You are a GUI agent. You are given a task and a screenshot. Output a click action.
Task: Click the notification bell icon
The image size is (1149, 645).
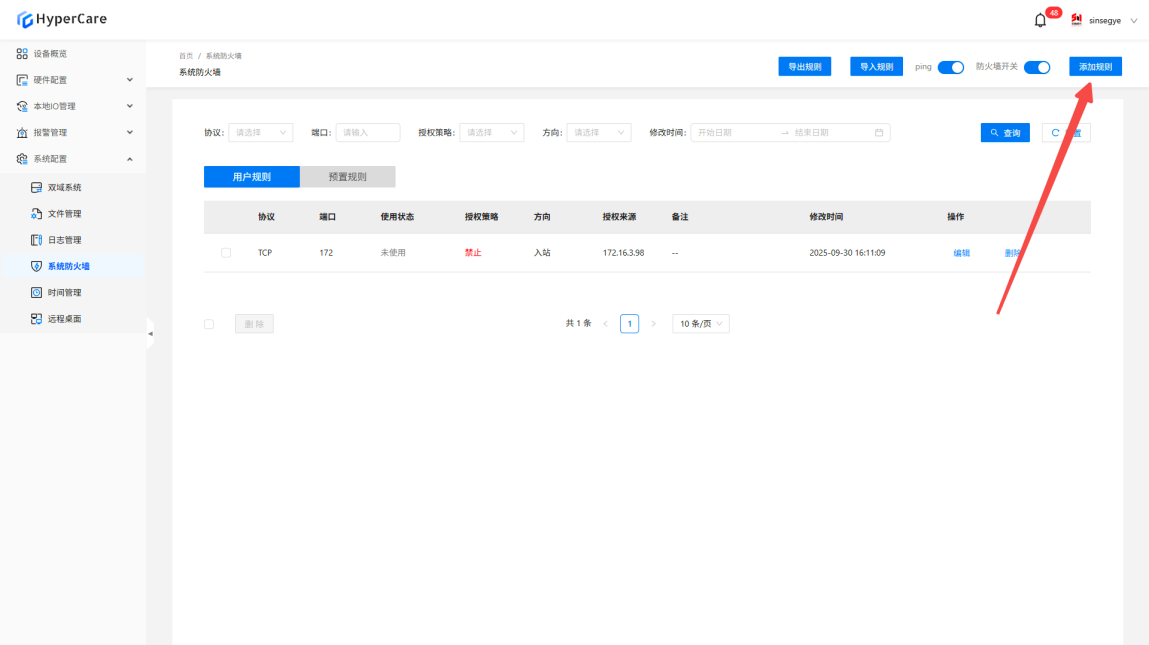click(x=1040, y=20)
